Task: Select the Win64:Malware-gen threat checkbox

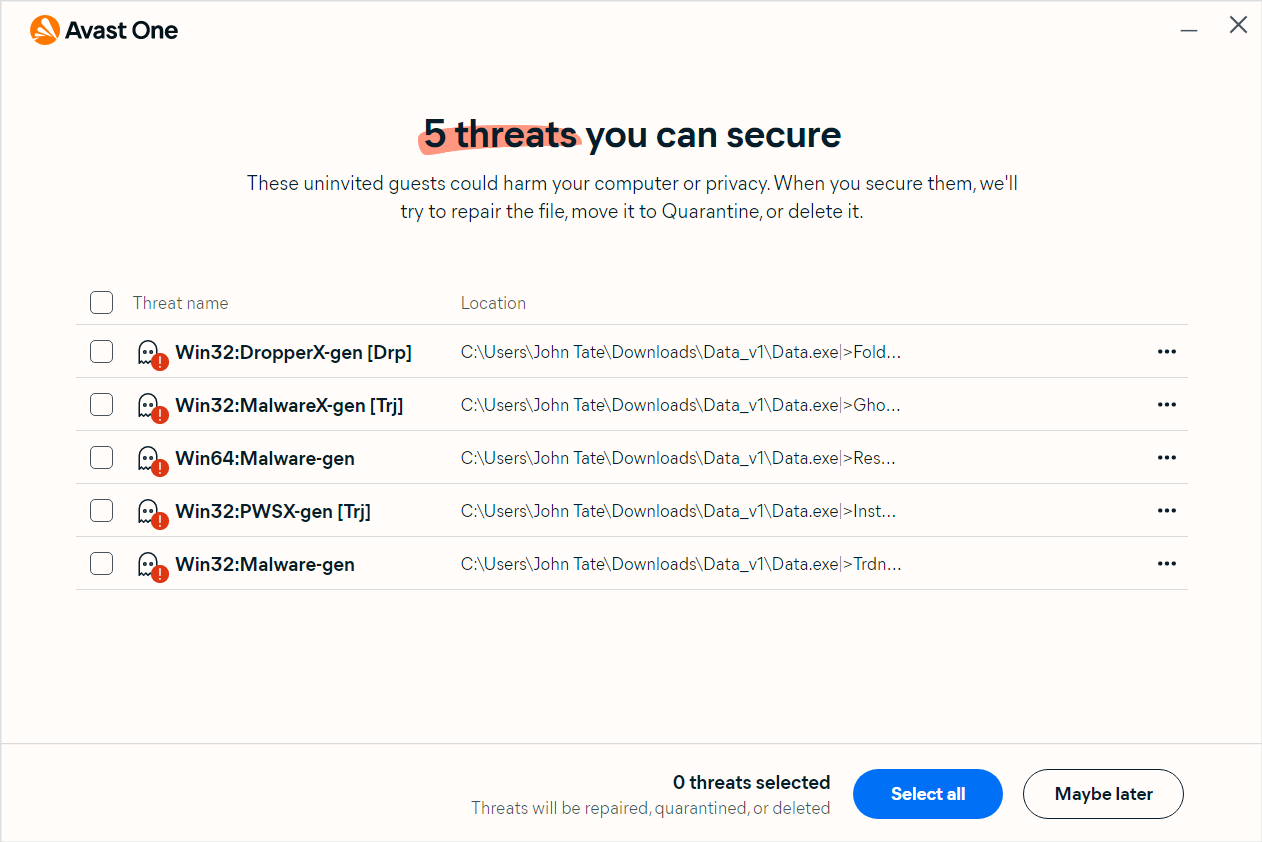Action: coord(102,458)
